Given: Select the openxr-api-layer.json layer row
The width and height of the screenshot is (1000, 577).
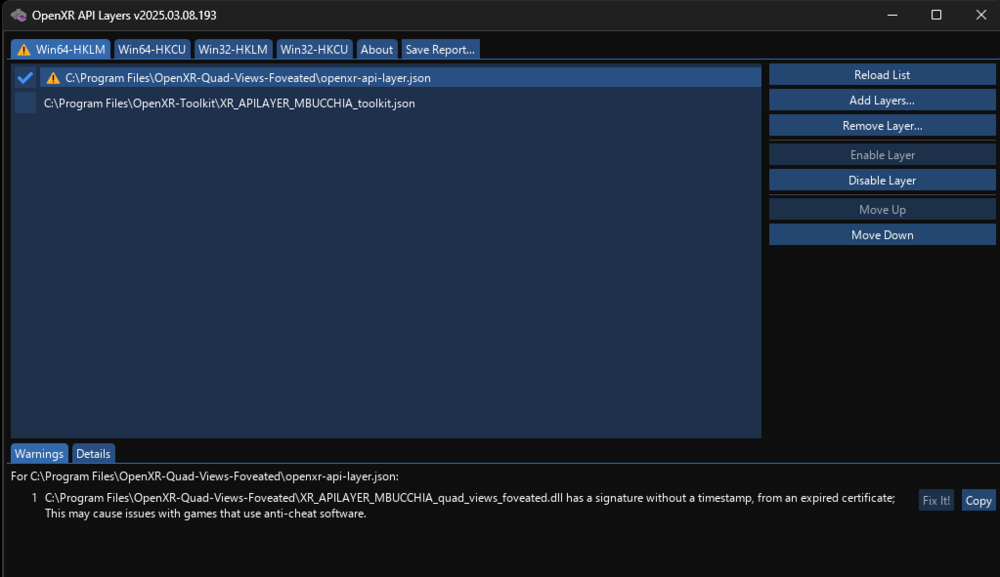Looking at the screenshot, I should point(401,78).
